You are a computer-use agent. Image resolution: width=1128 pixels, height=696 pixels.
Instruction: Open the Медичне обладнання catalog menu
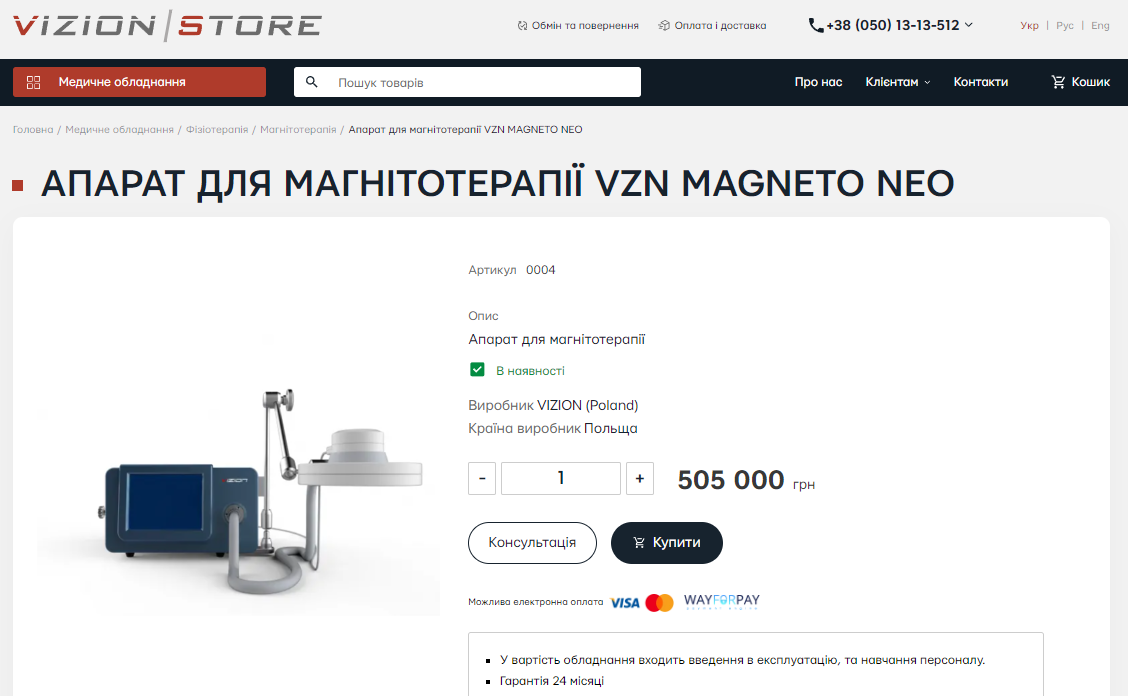coord(140,82)
